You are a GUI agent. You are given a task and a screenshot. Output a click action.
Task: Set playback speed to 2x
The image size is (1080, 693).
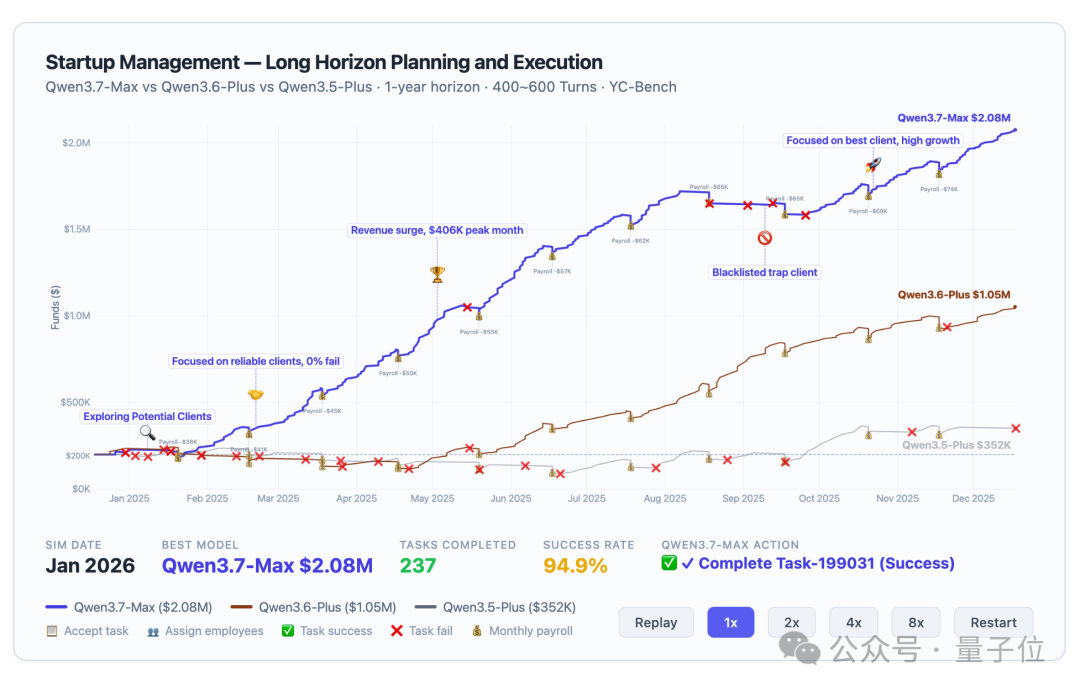tap(792, 623)
